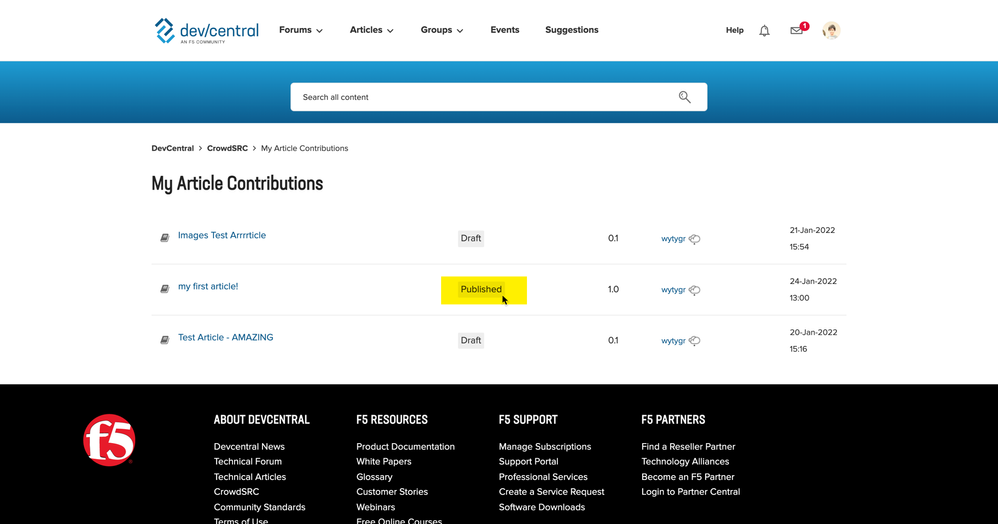Open the Test Article - AMAZING link
Image resolution: width=998 pixels, height=524 pixels.
[225, 337]
